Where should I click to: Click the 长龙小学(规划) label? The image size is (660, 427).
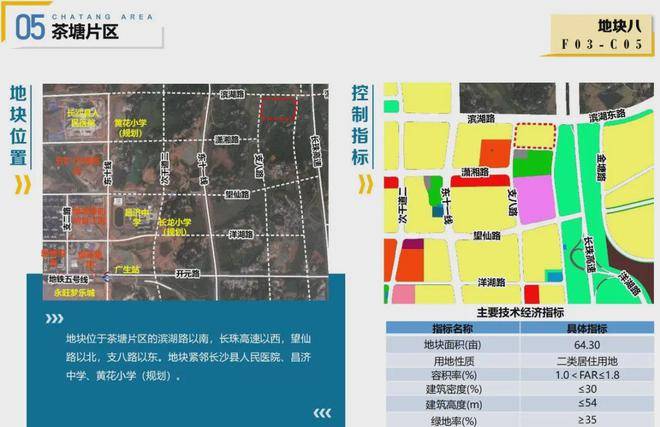(174, 227)
